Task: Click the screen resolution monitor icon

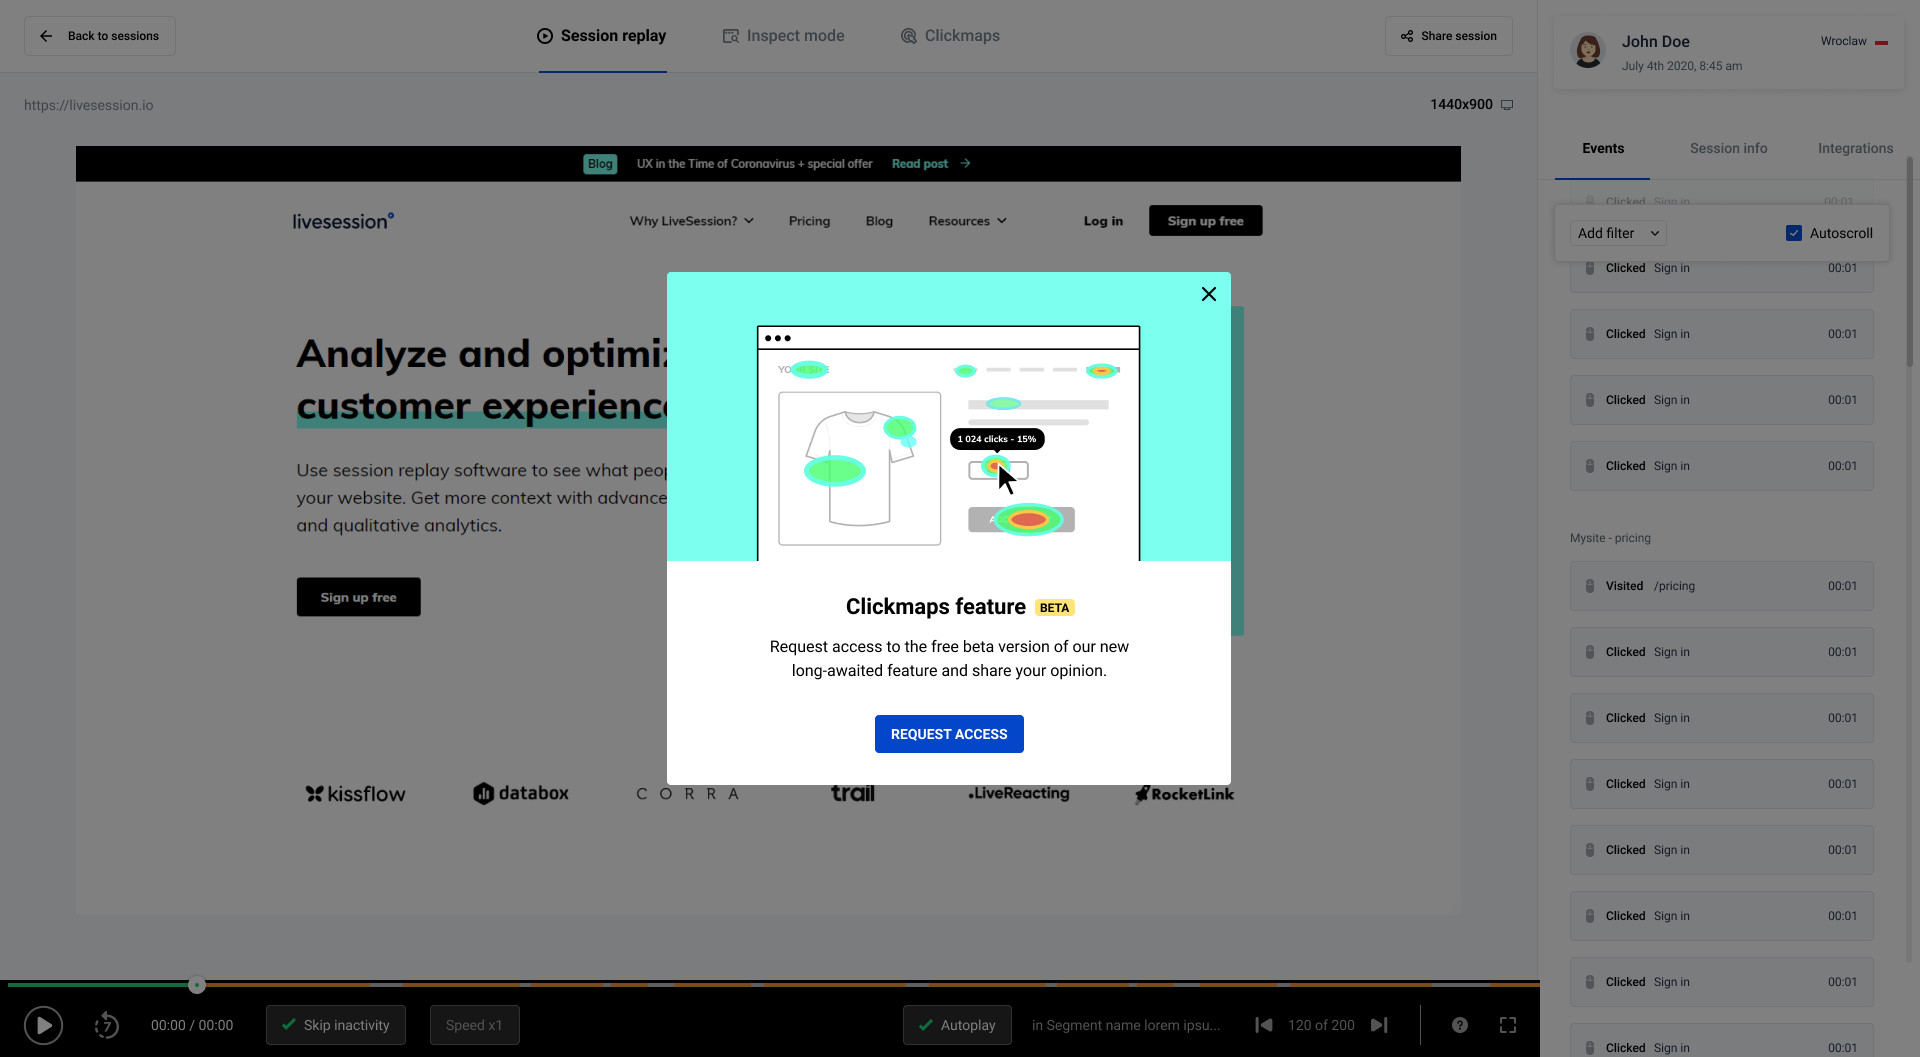Action: [1507, 104]
